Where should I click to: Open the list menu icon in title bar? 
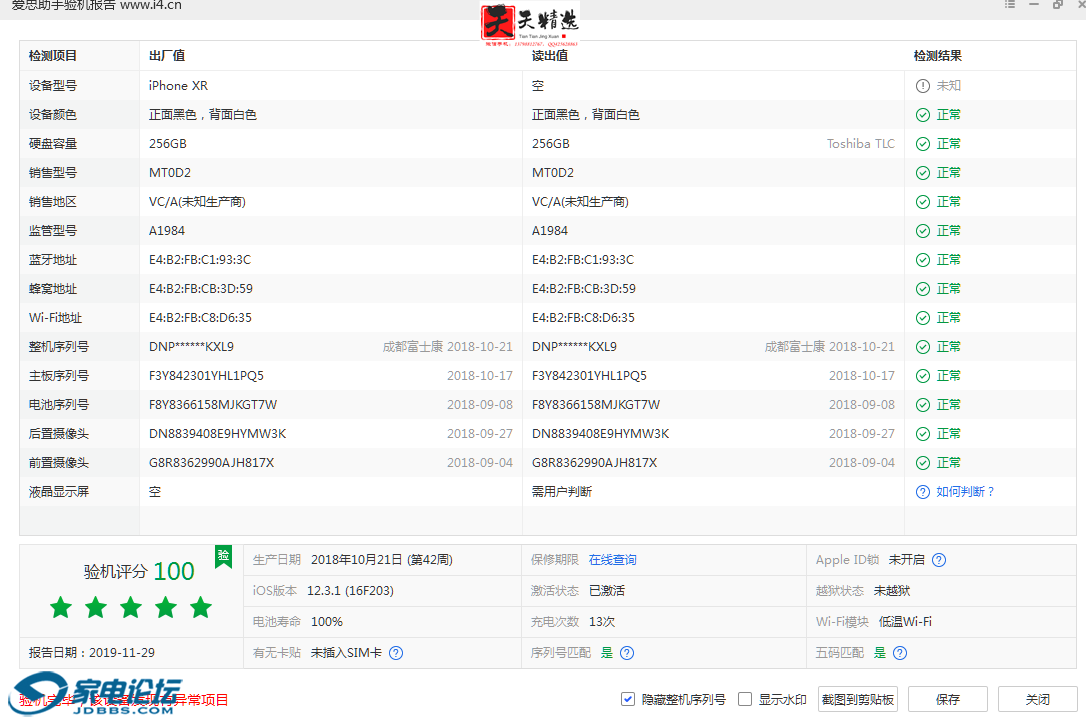(1010, 4)
